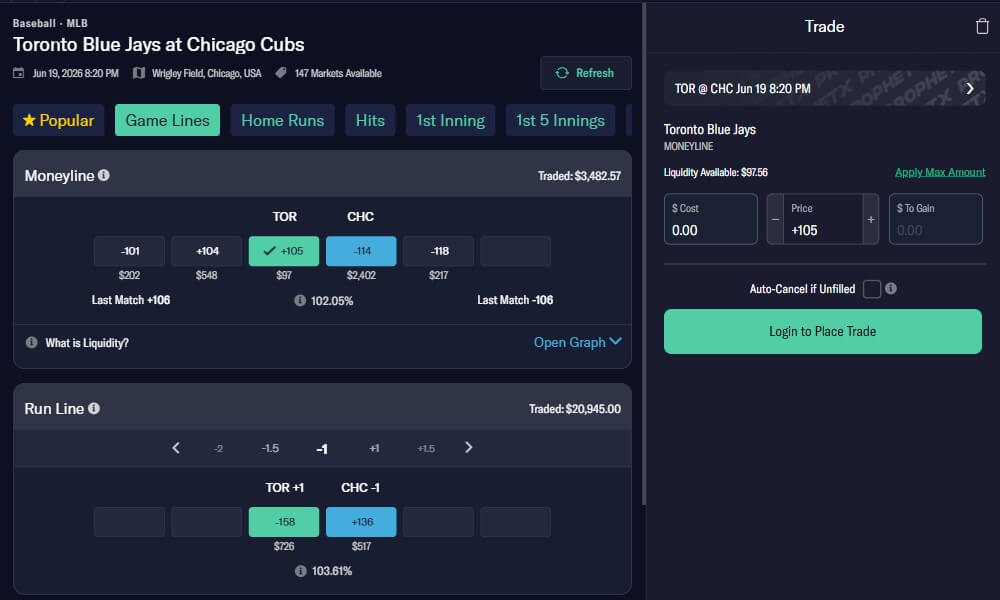Click the Refresh button
This screenshot has width=1000, height=600.
(585, 73)
